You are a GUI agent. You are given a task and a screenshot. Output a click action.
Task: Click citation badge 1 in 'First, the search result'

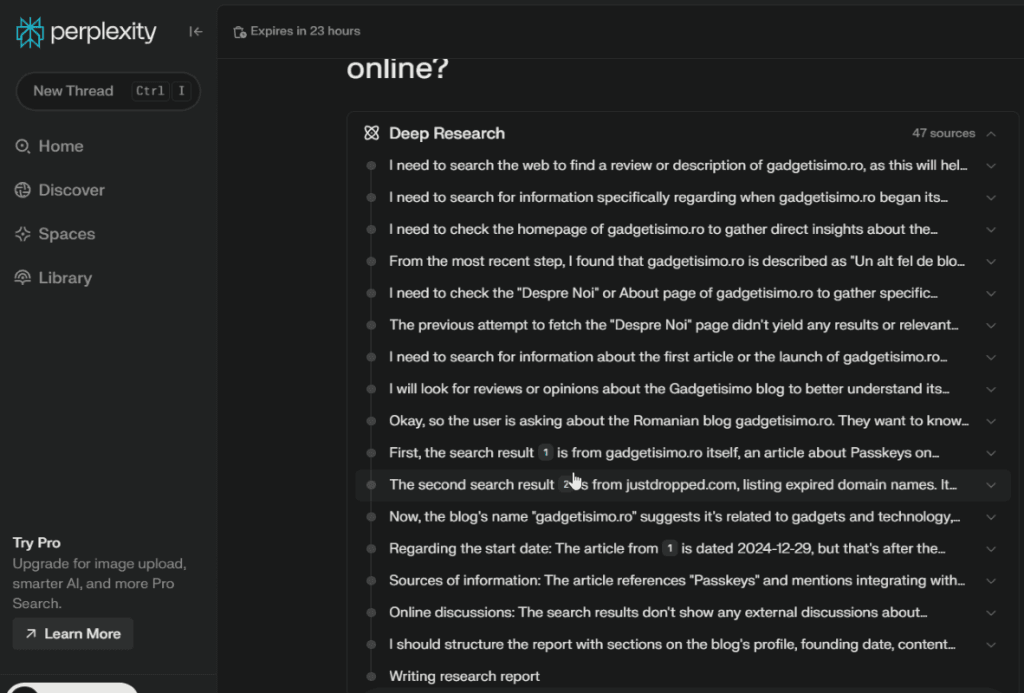tap(545, 453)
